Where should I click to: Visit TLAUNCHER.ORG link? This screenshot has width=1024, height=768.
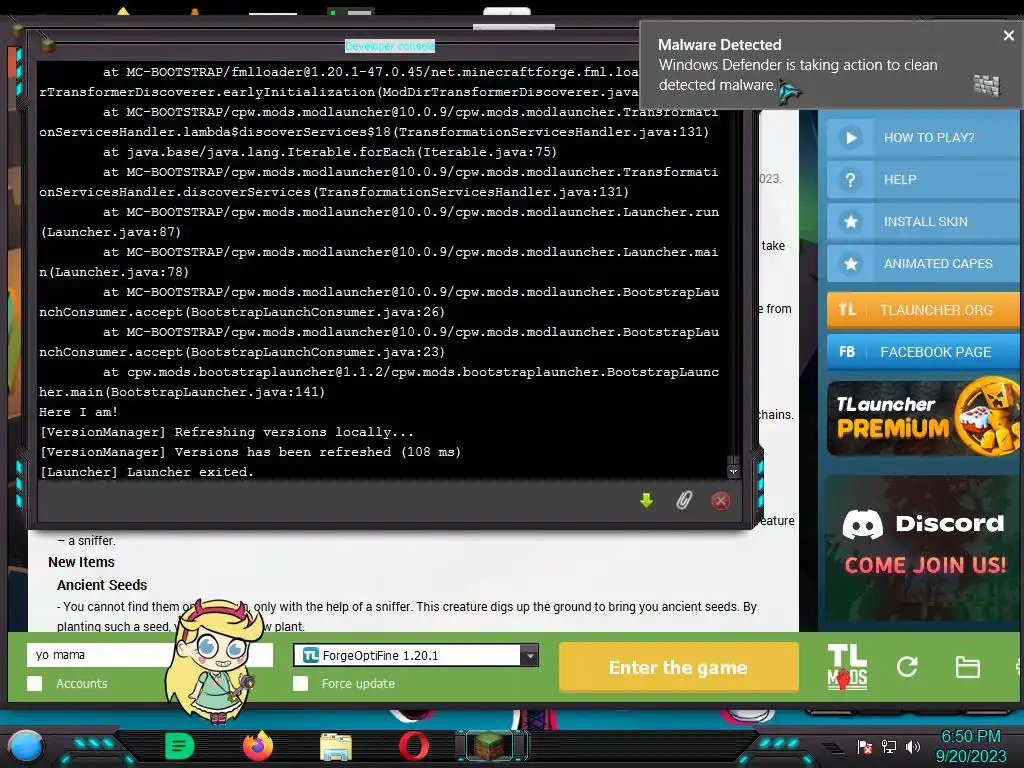923,310
